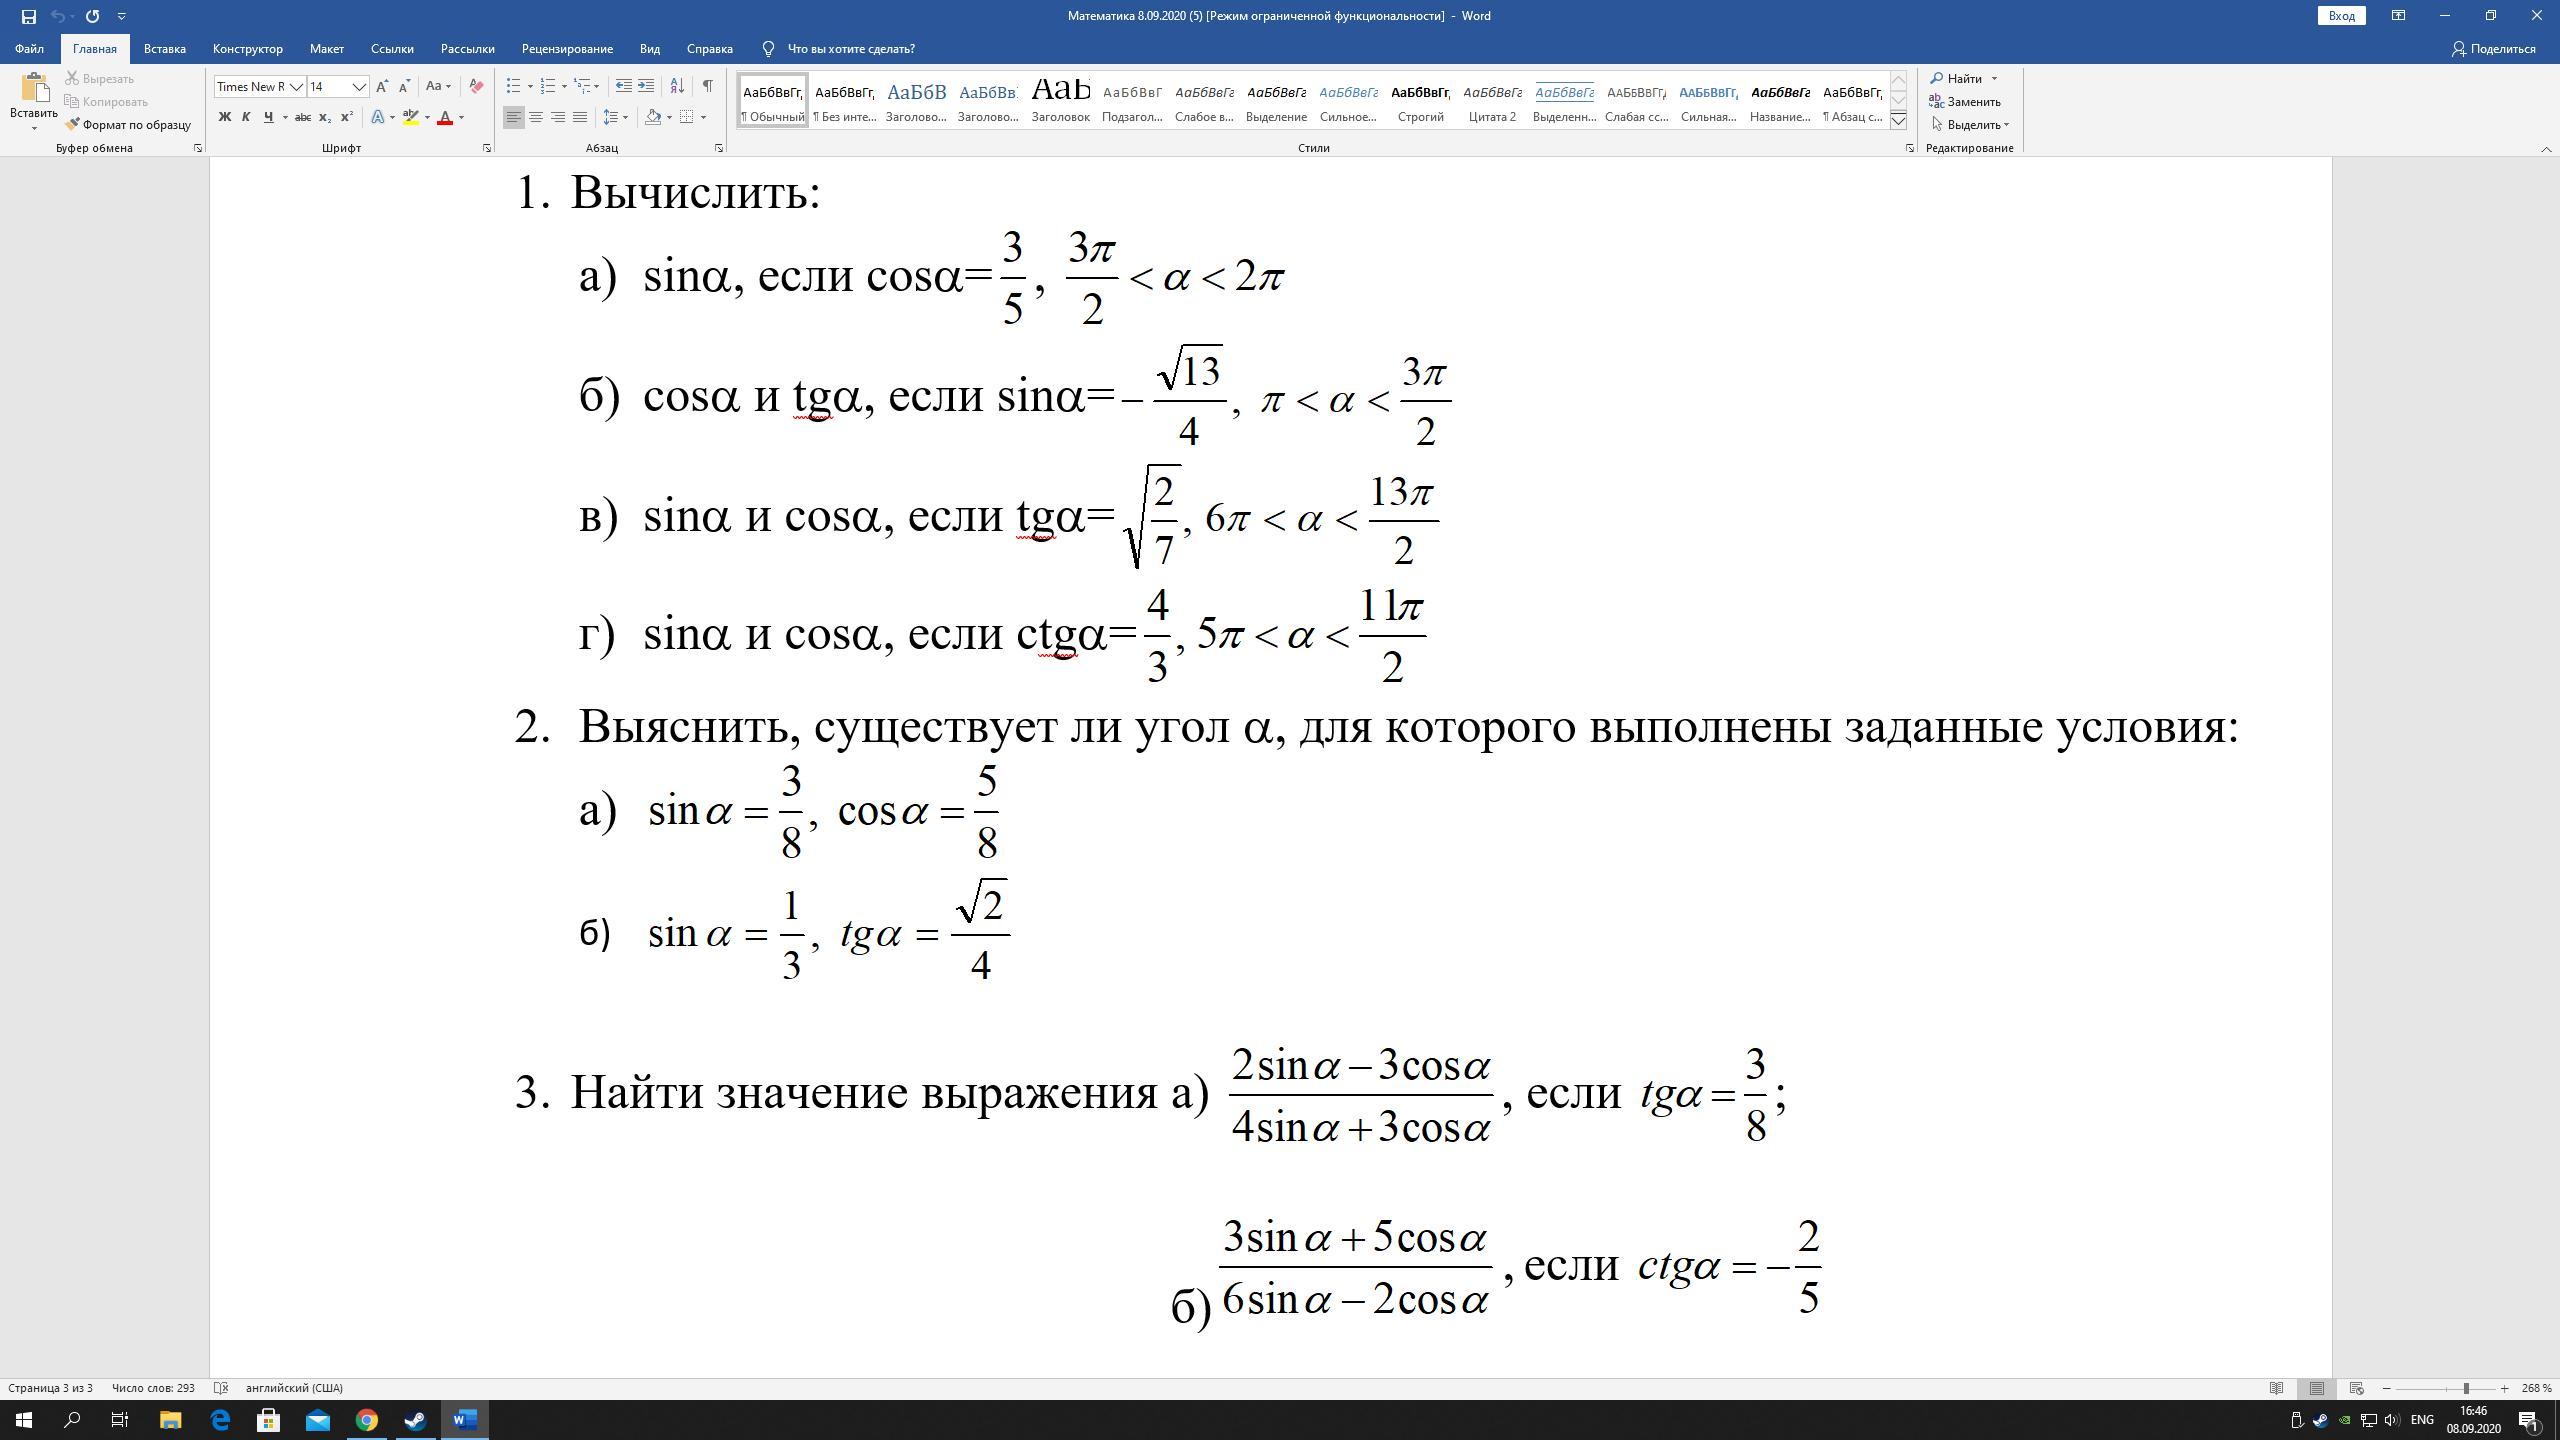
Task: Toggle bold (Ж) formatting
Action: pos(224,117)
